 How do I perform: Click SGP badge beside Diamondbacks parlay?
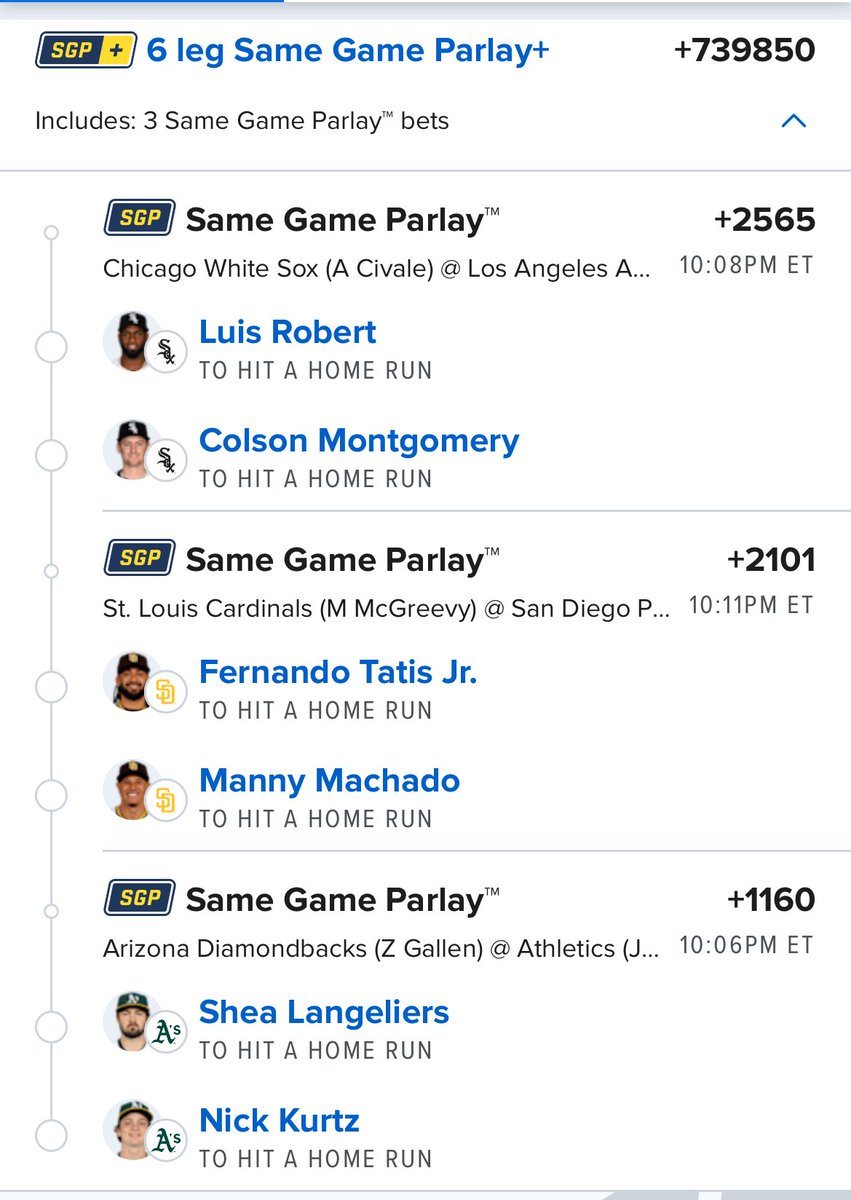pyautogui.click(x=140, y=898)
